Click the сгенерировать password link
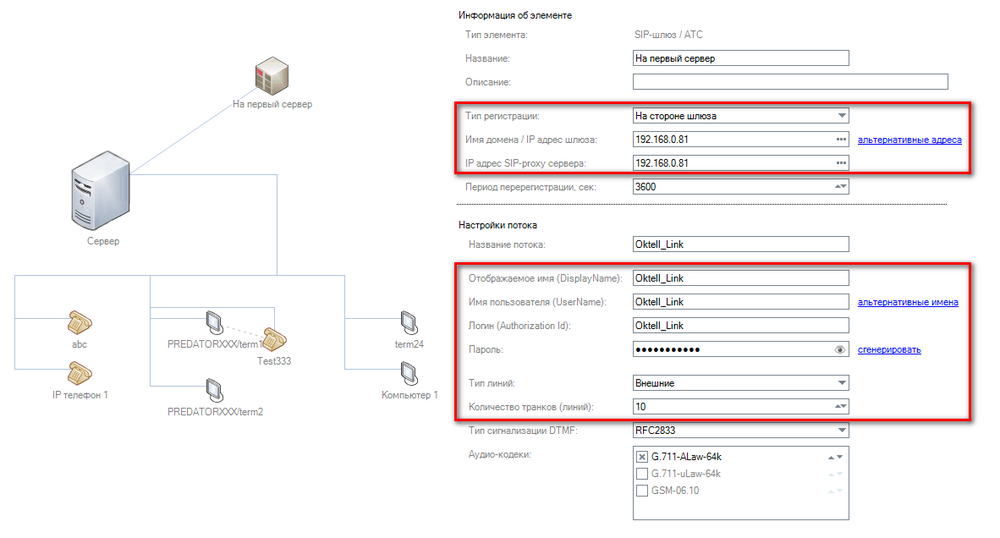1000x538 pixels. tap(889, 350)
